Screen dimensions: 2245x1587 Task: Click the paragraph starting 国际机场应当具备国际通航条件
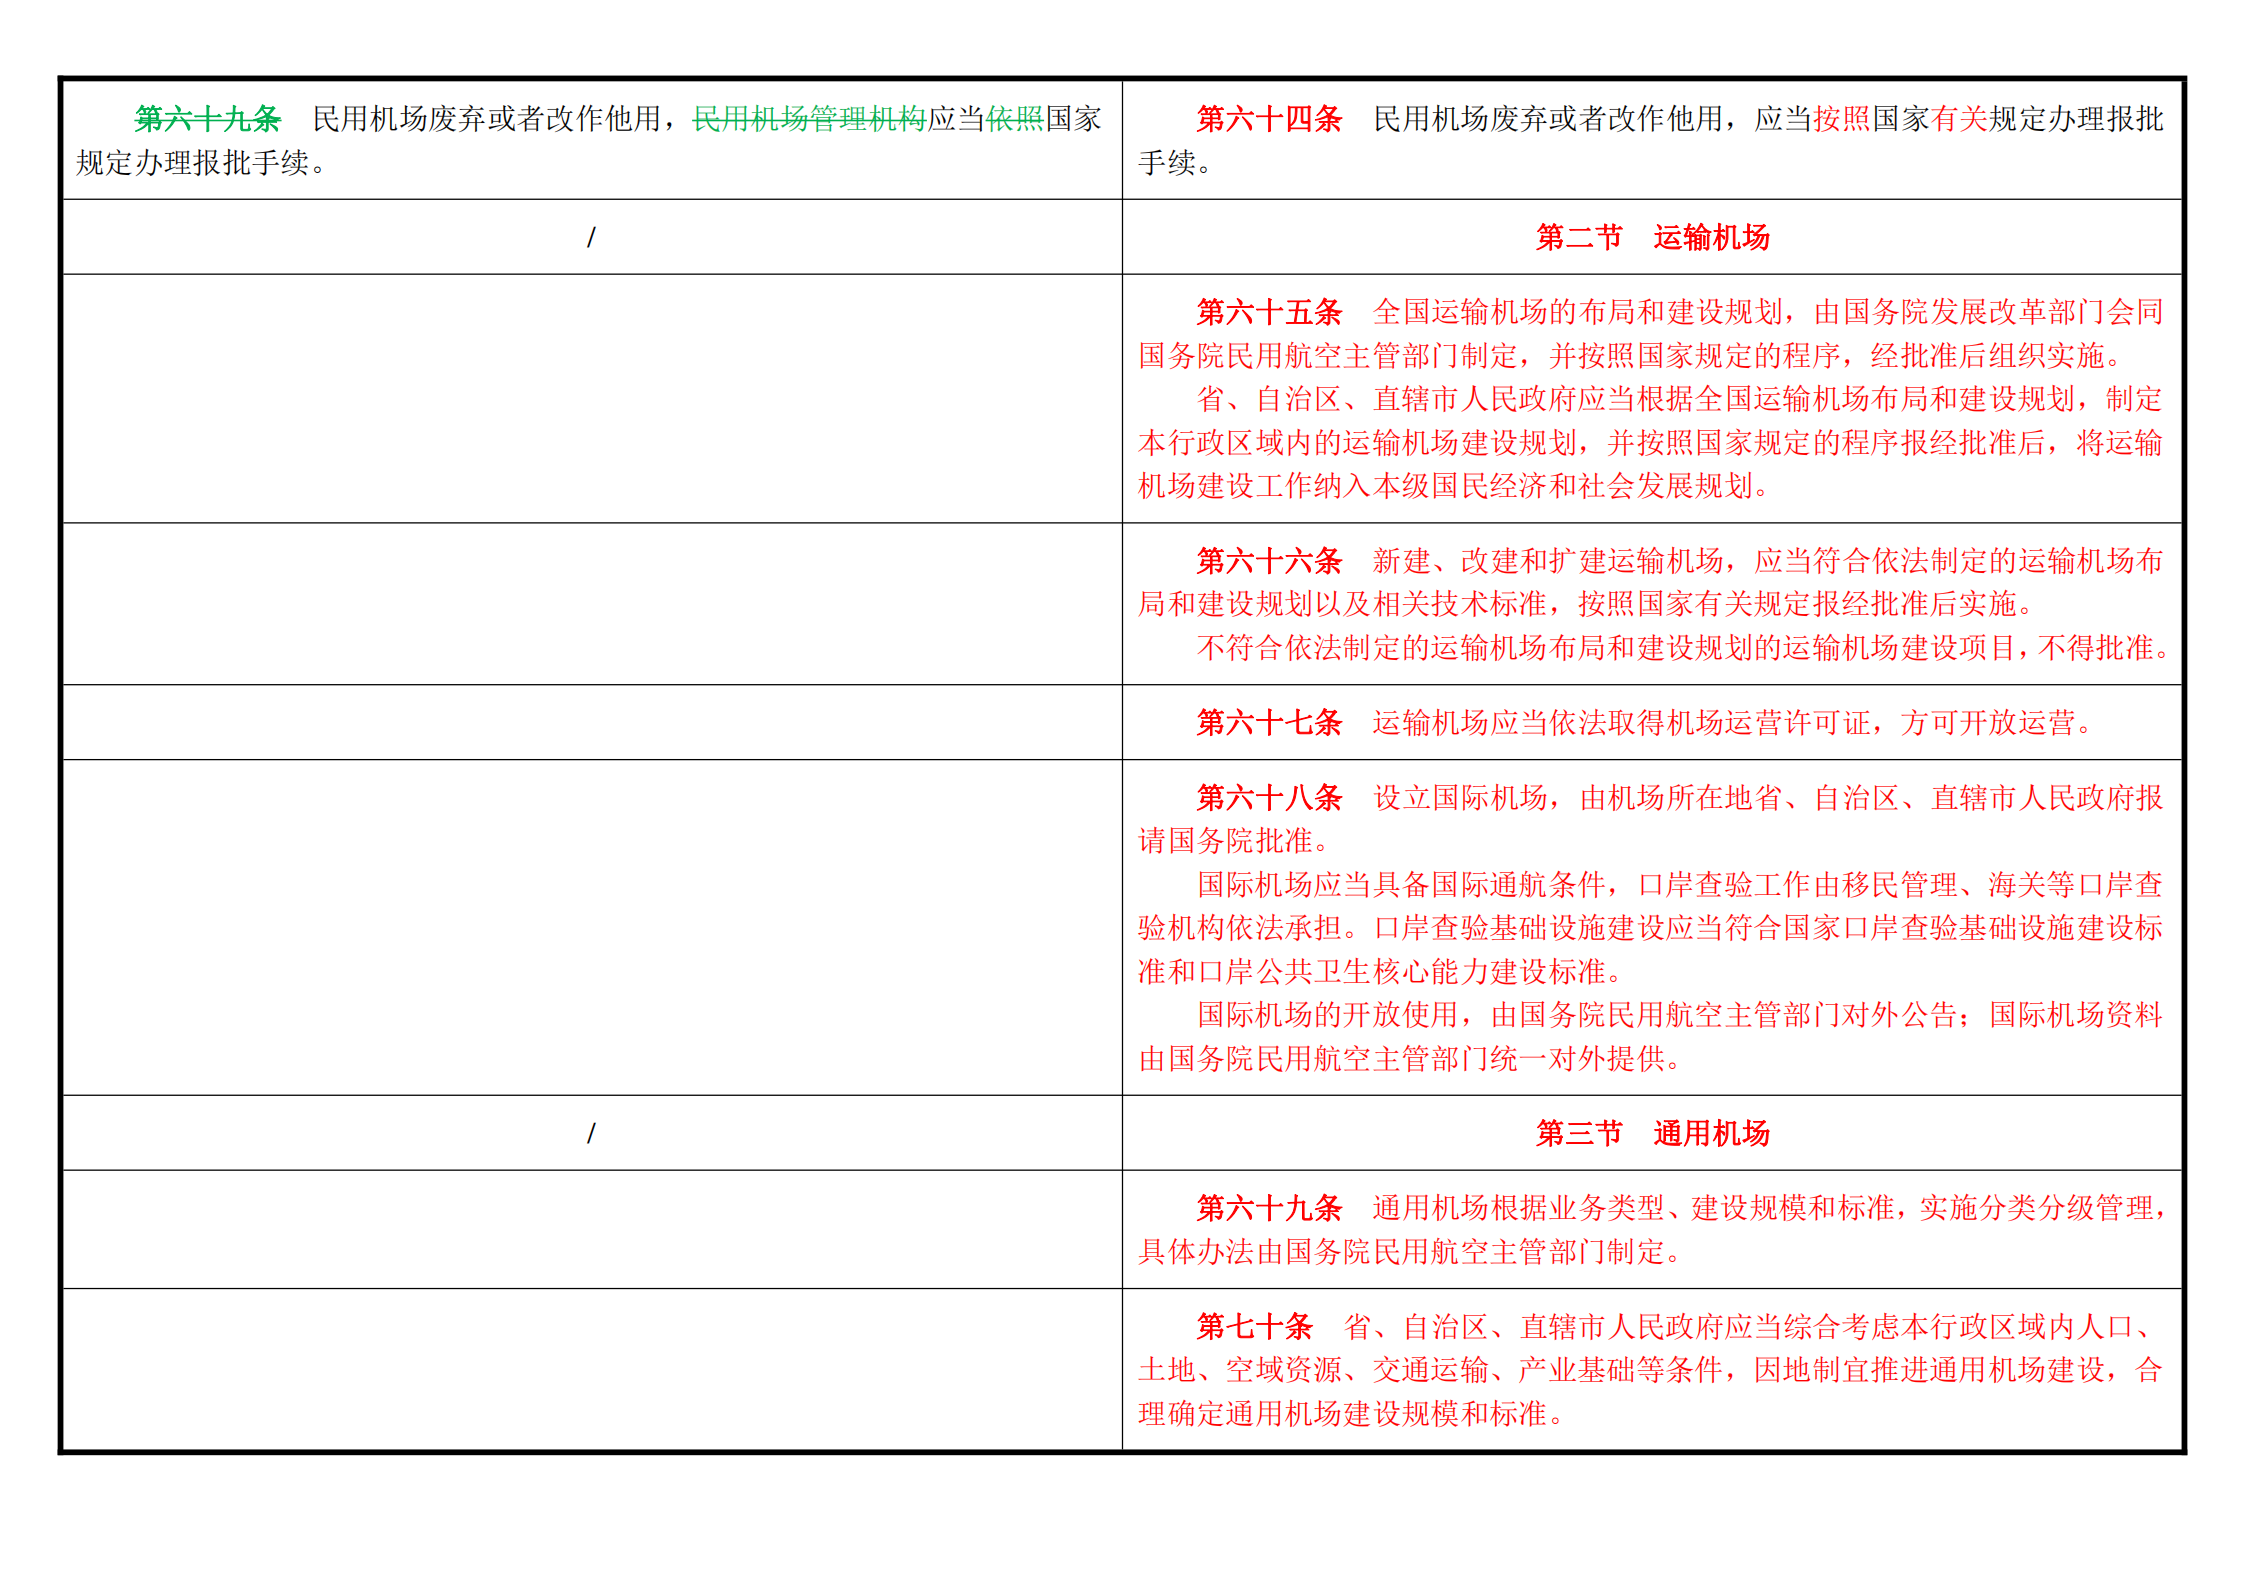click(x=1651, y=928)
